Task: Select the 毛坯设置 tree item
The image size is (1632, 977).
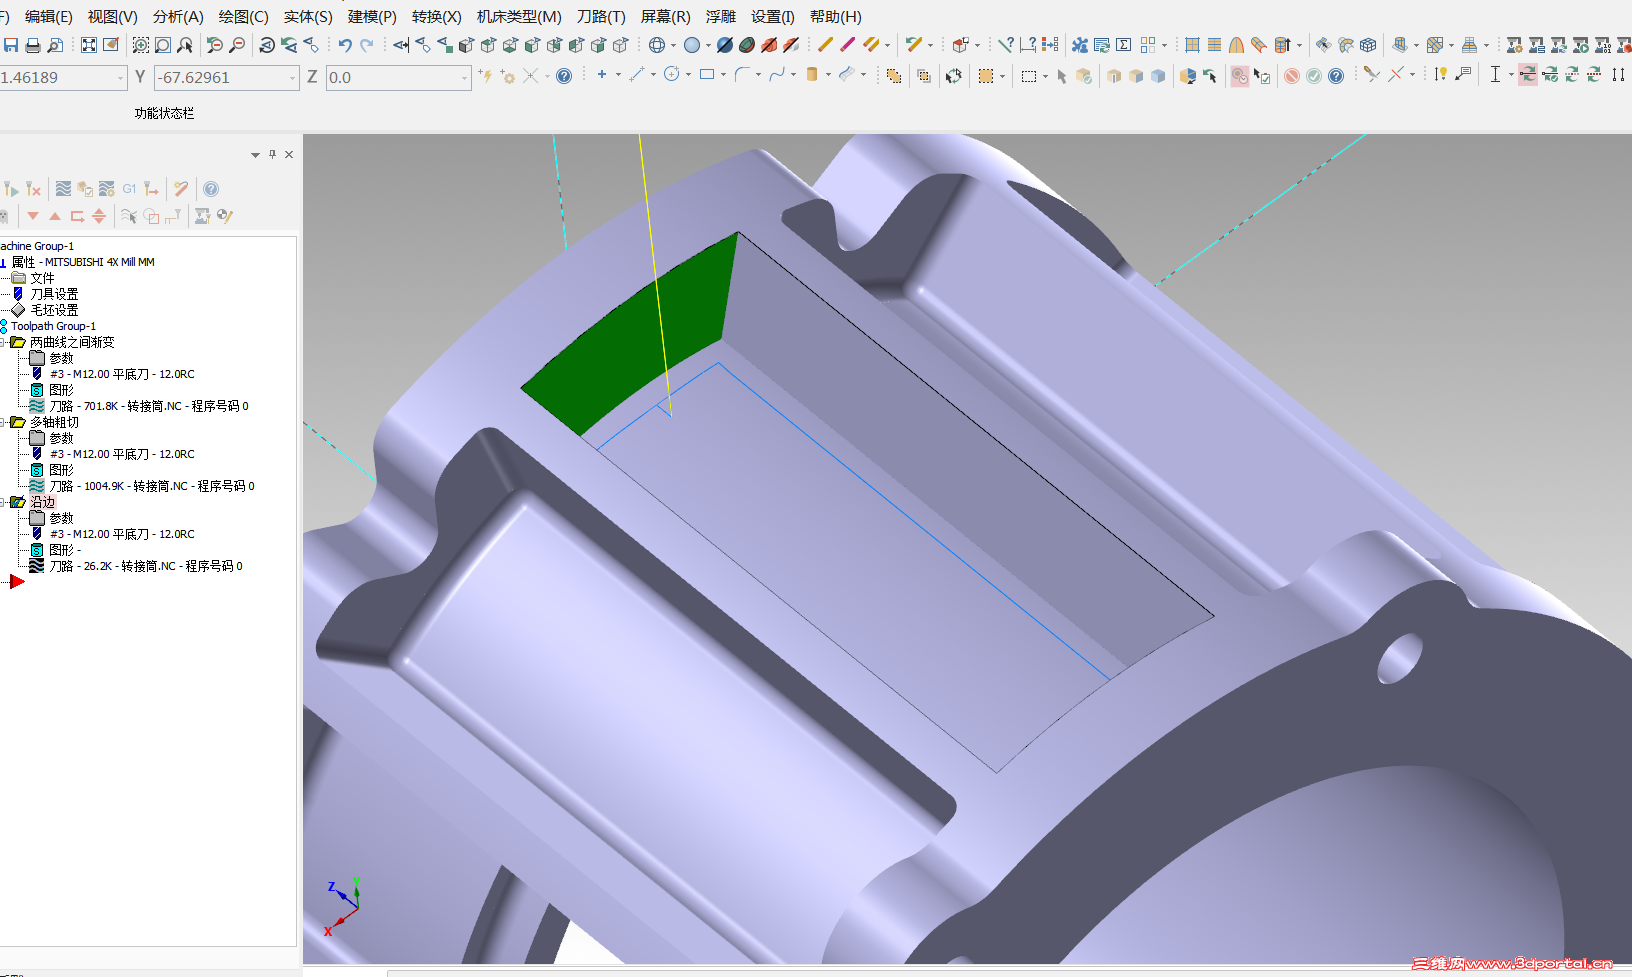Action: pos(54,310)
